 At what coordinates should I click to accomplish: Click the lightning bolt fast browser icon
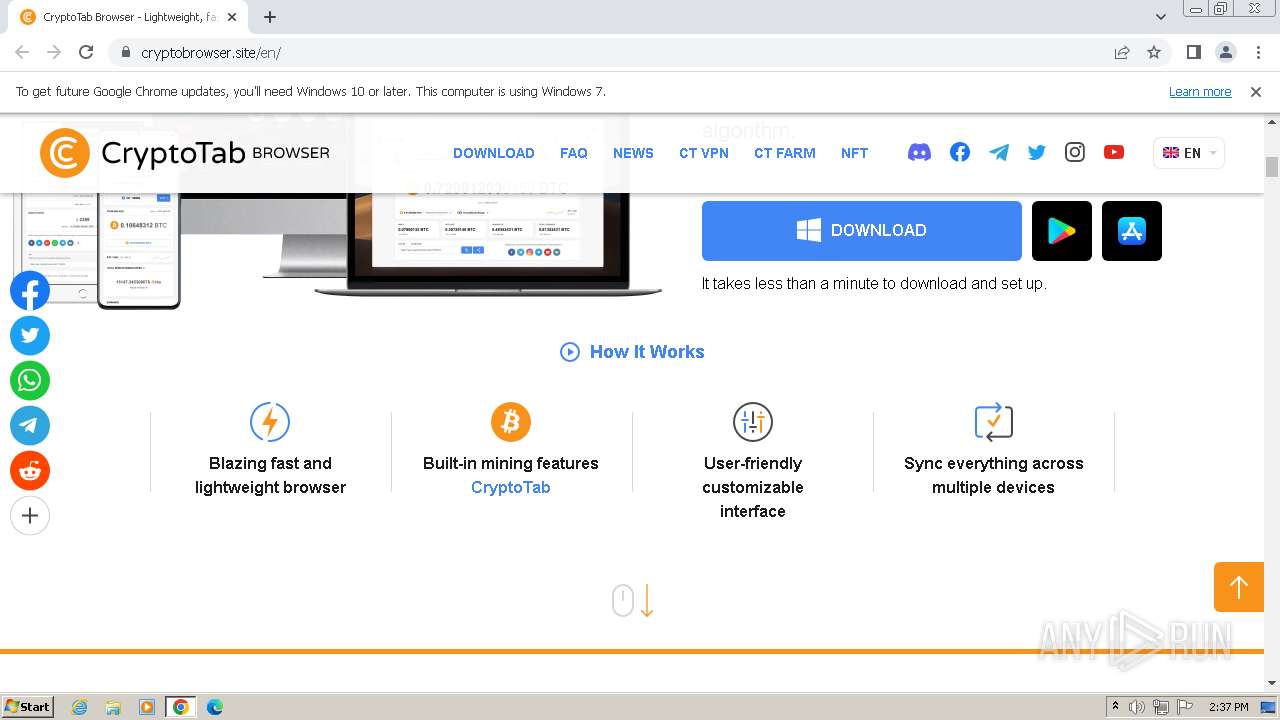coord(270,422)
